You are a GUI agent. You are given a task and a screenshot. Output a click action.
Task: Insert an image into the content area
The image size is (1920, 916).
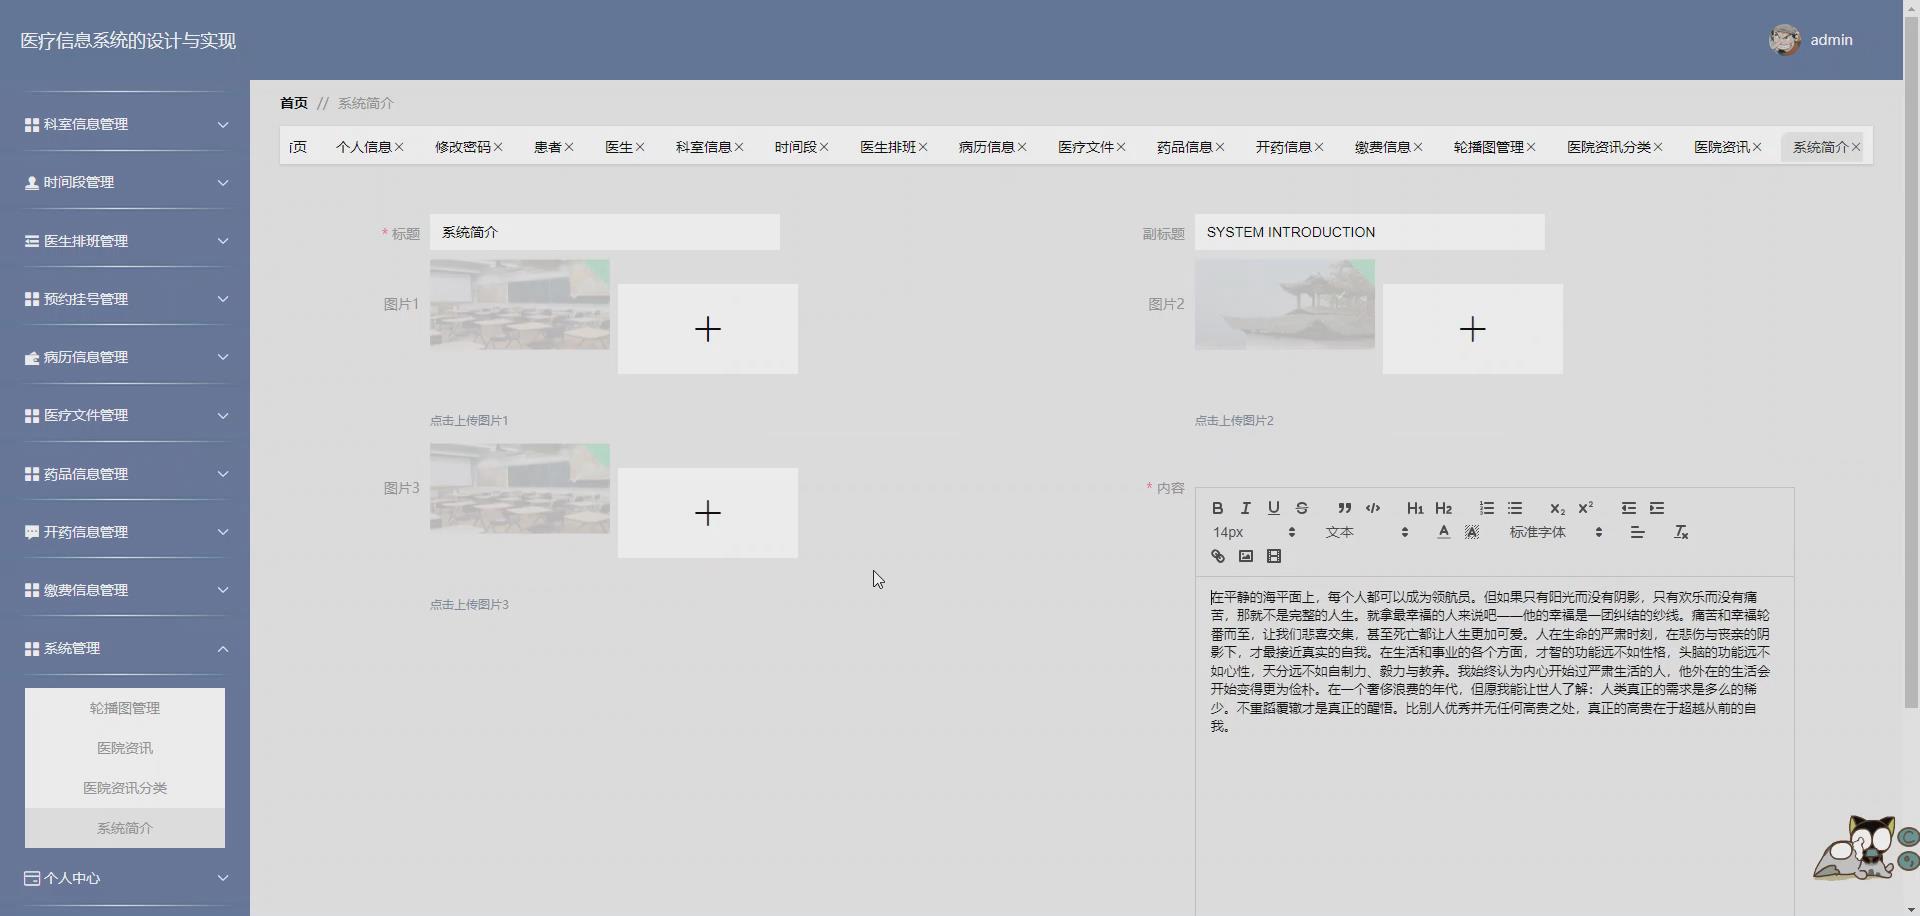[x=1245, y=557]
